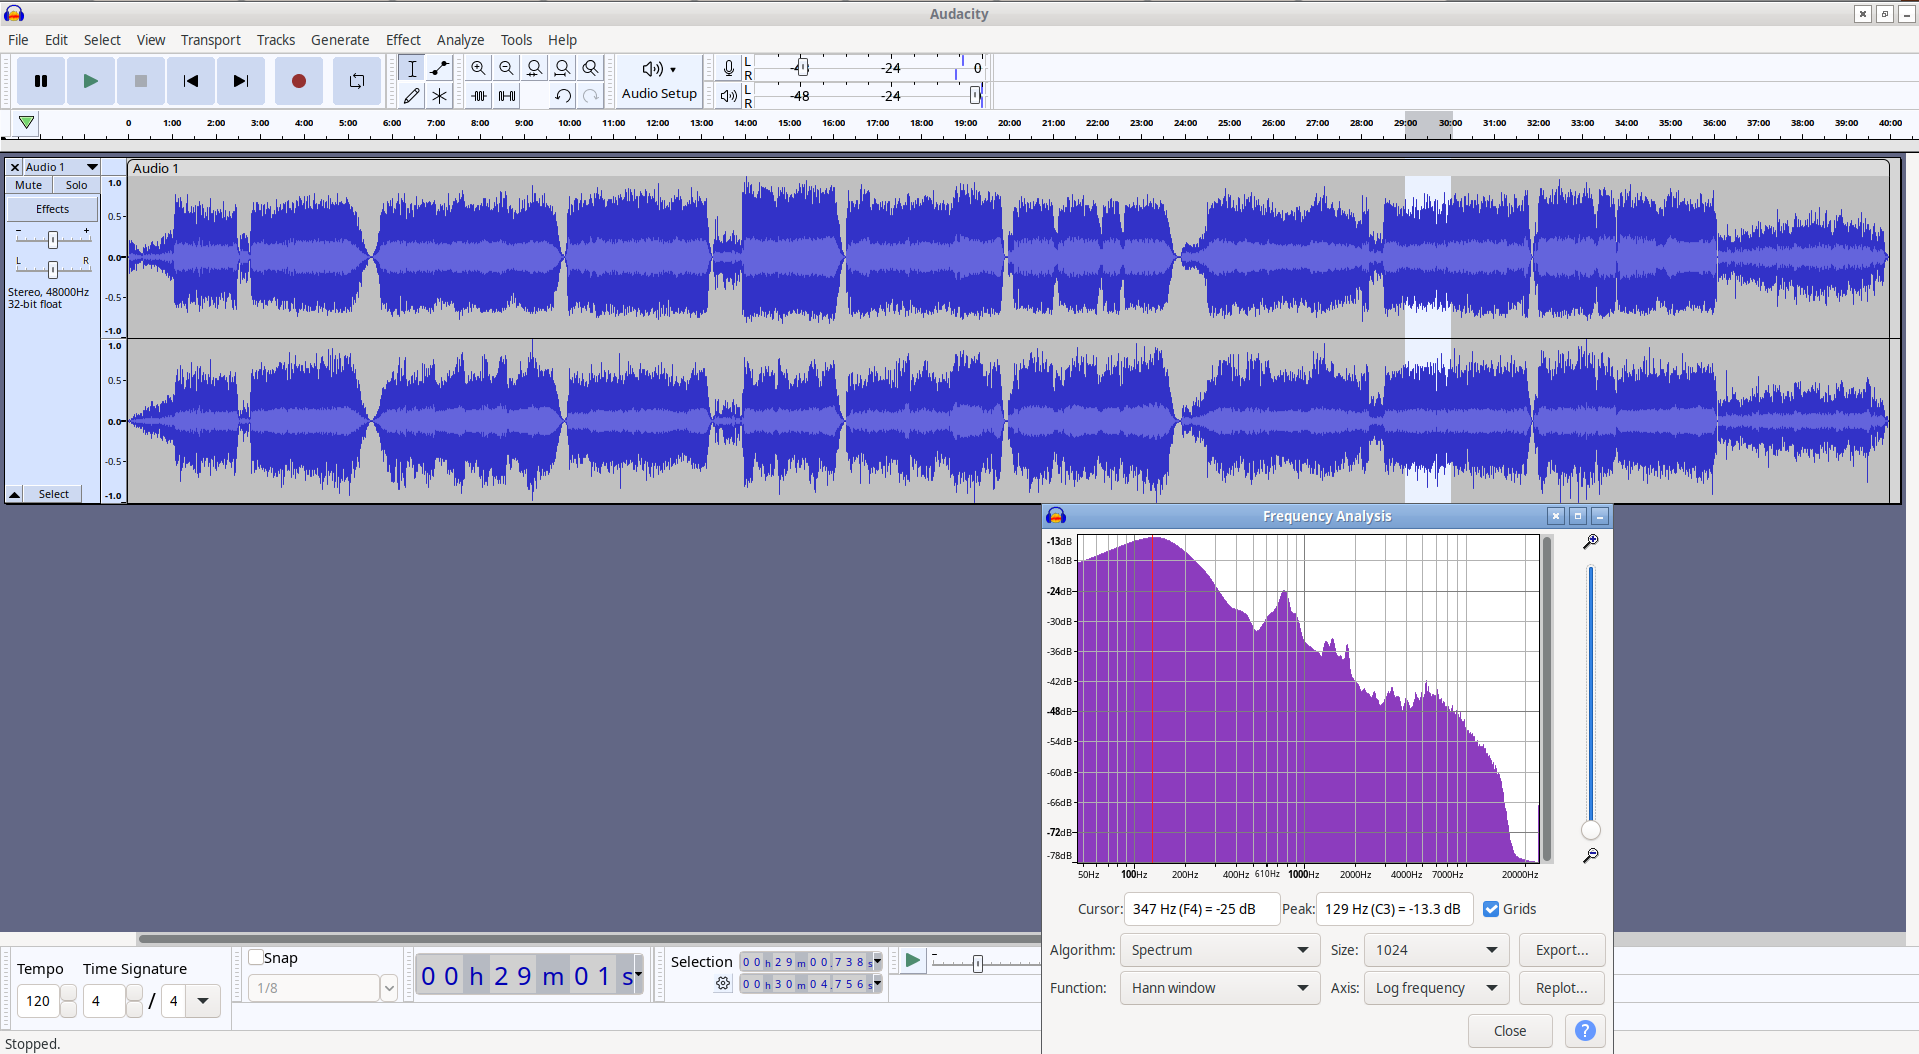Select the Draw pencil tool
The height and width of the screenshot is (1054, 1919).
tap(411, 96)
